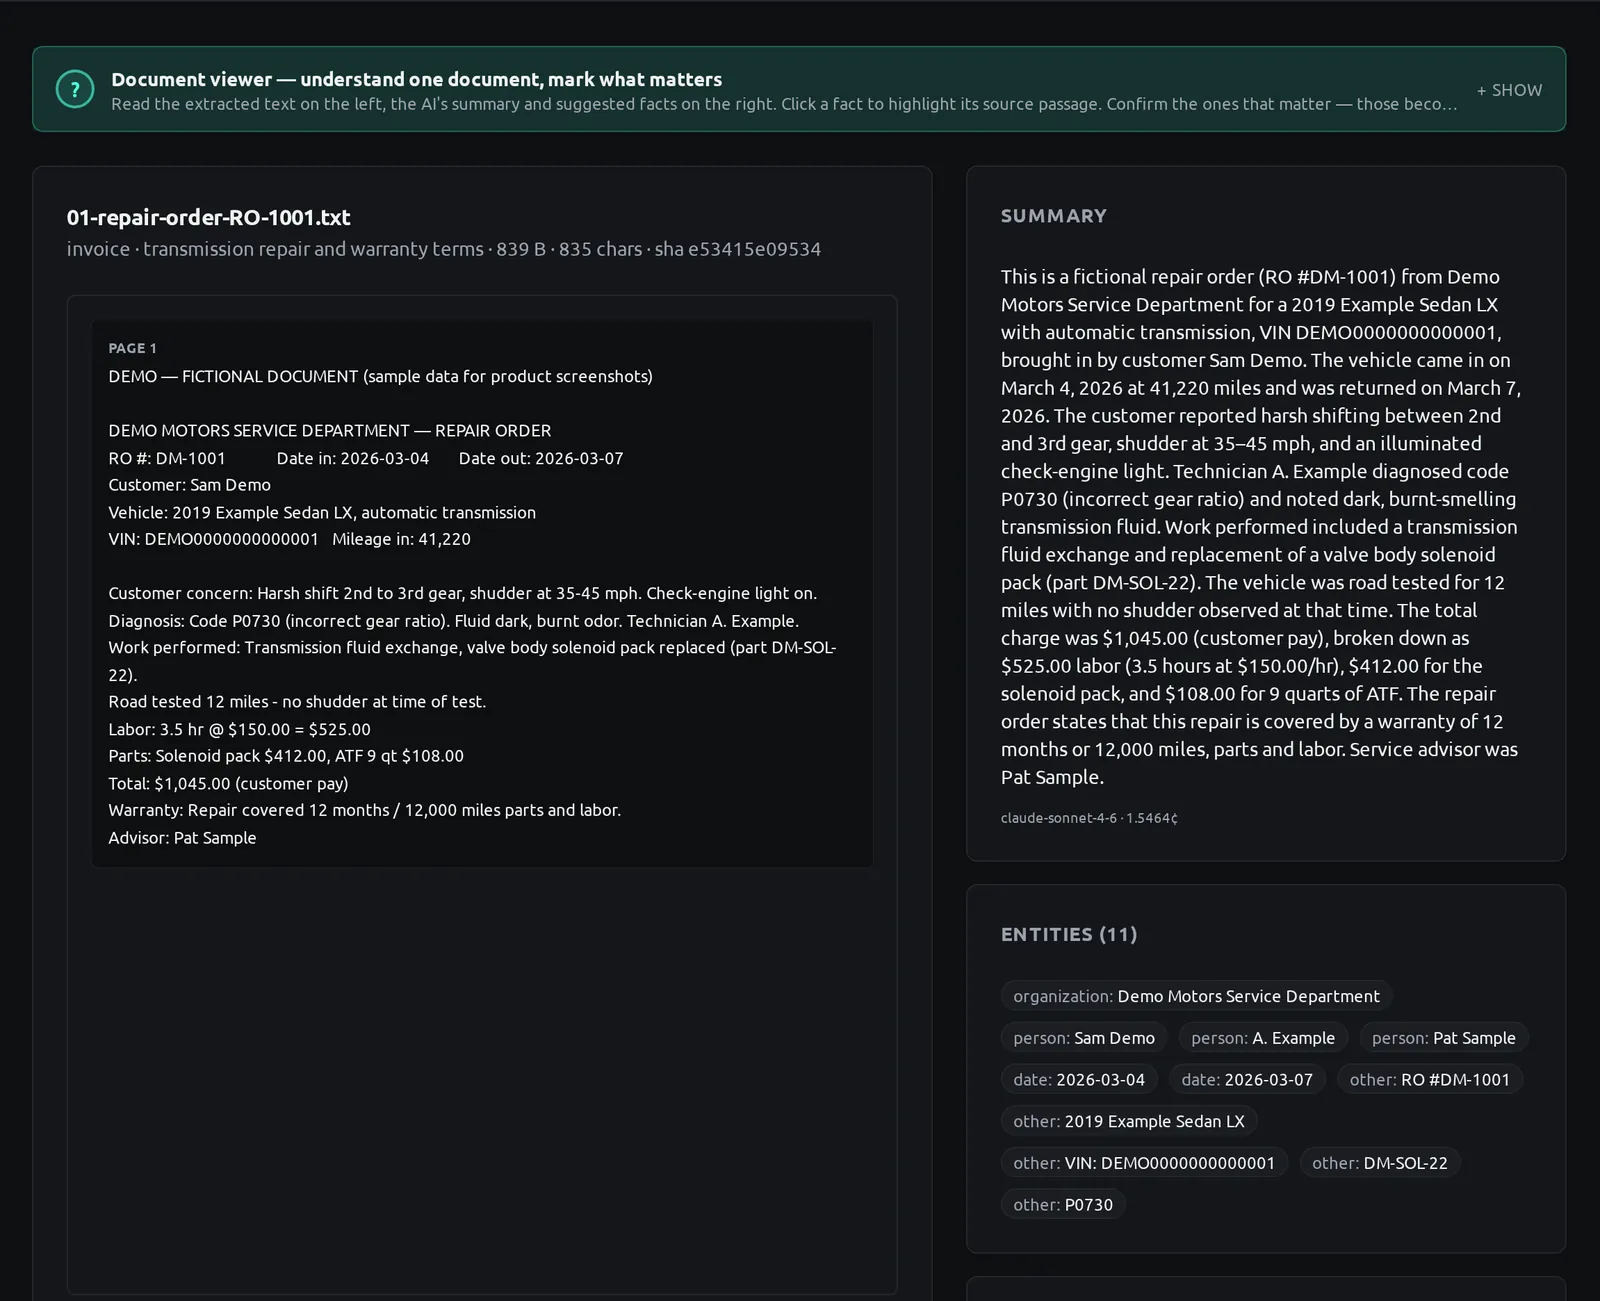Click the claude-sonnet-4-6 model cost label
Viewport: 1600px width, 1301px height.
(x=1089, y=818)
